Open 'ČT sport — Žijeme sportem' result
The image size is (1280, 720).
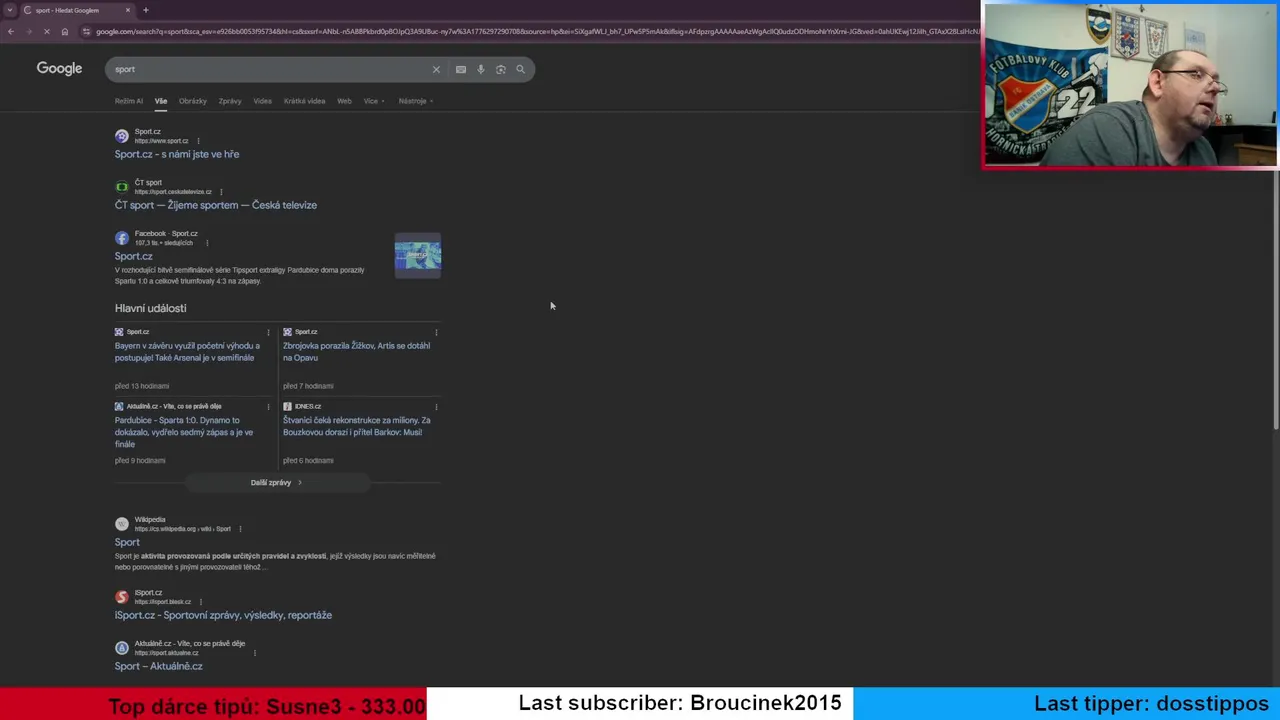[216, 205]
